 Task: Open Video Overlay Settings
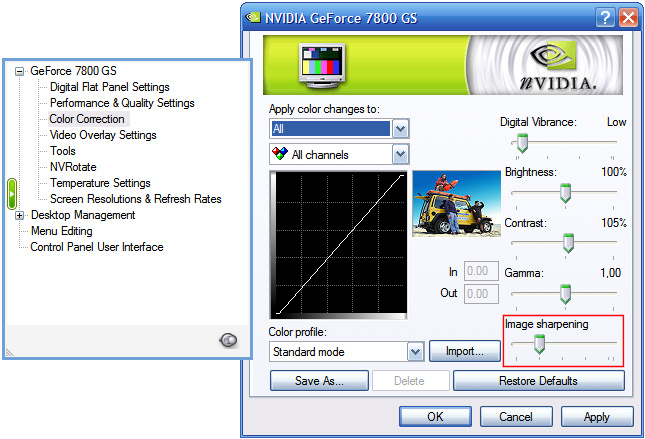click(x=103, y=135)
